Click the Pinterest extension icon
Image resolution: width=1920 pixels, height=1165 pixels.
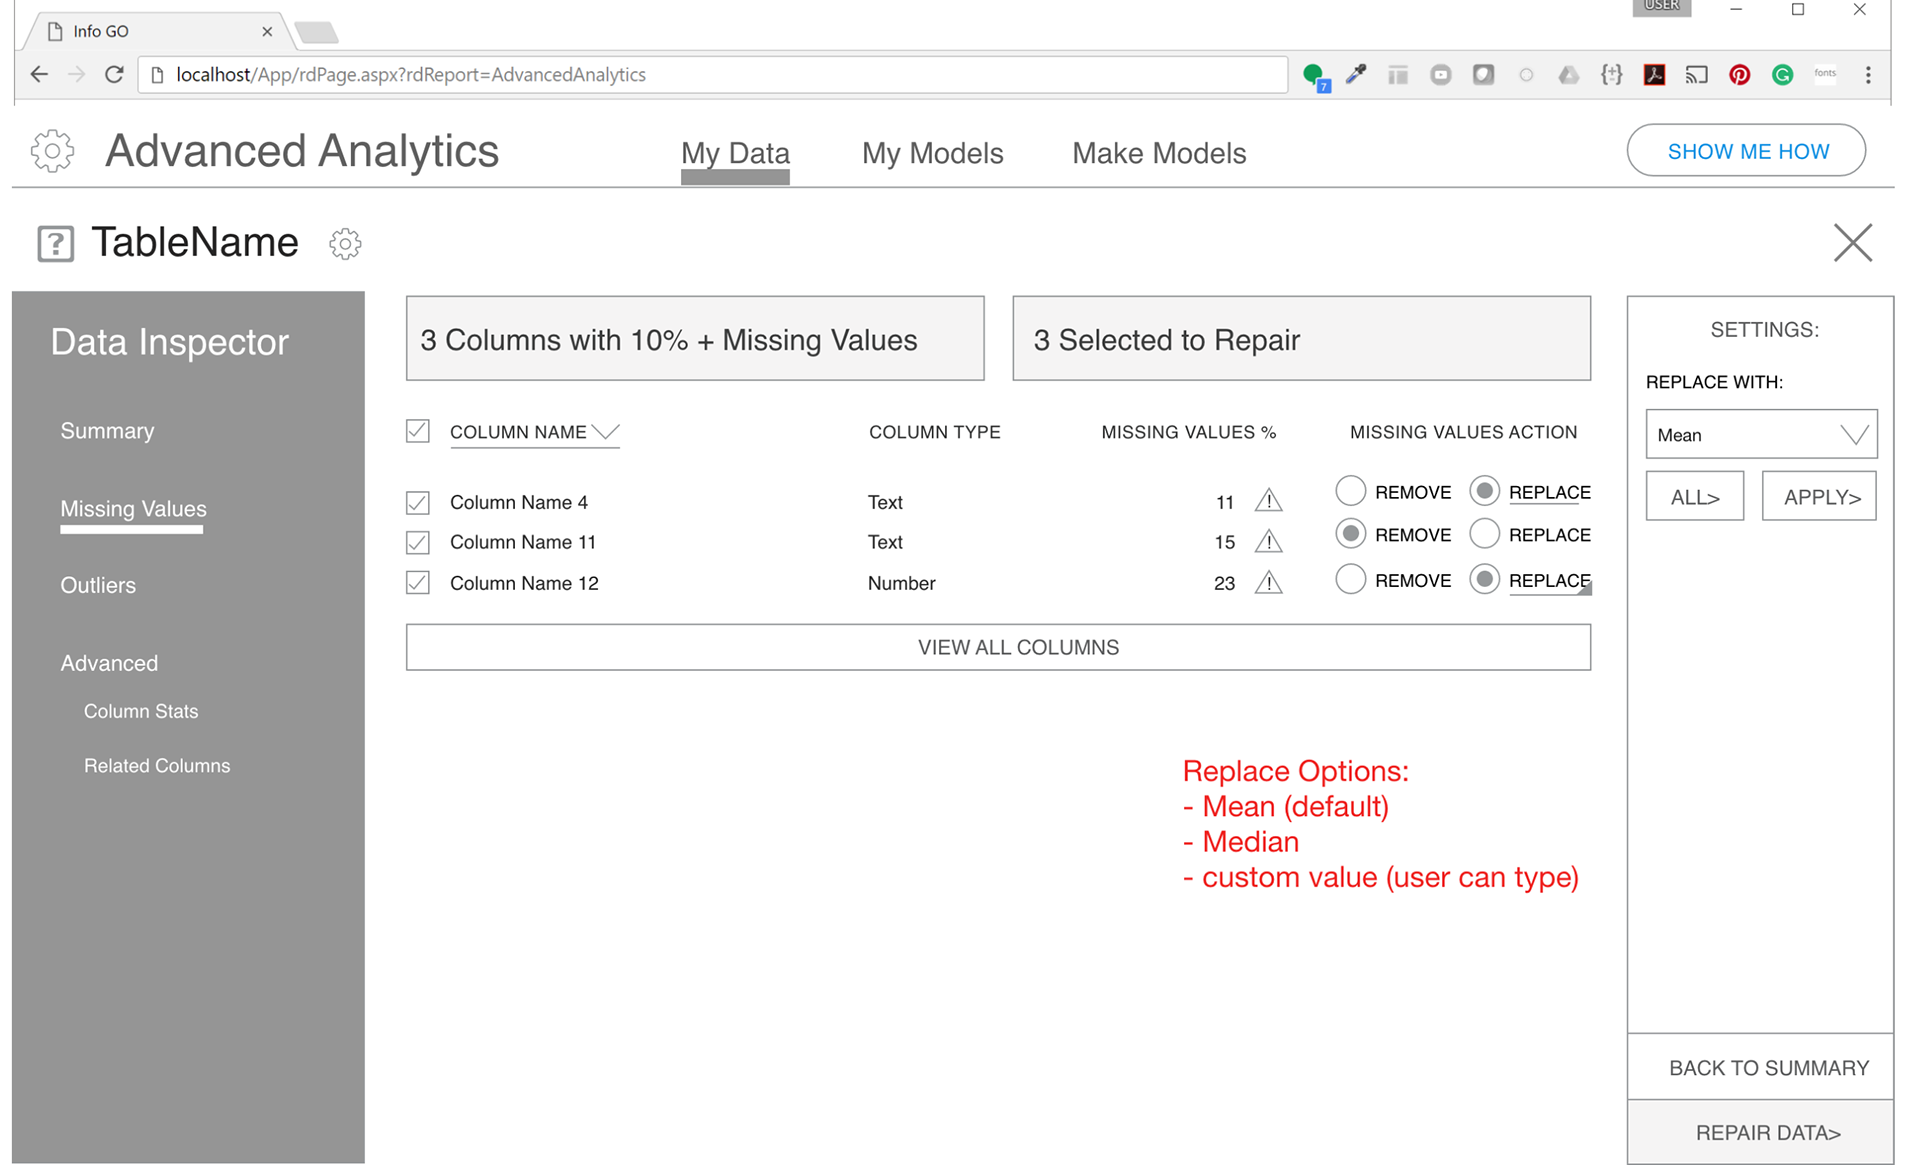pyautogui.click(x=1739, y=75)
